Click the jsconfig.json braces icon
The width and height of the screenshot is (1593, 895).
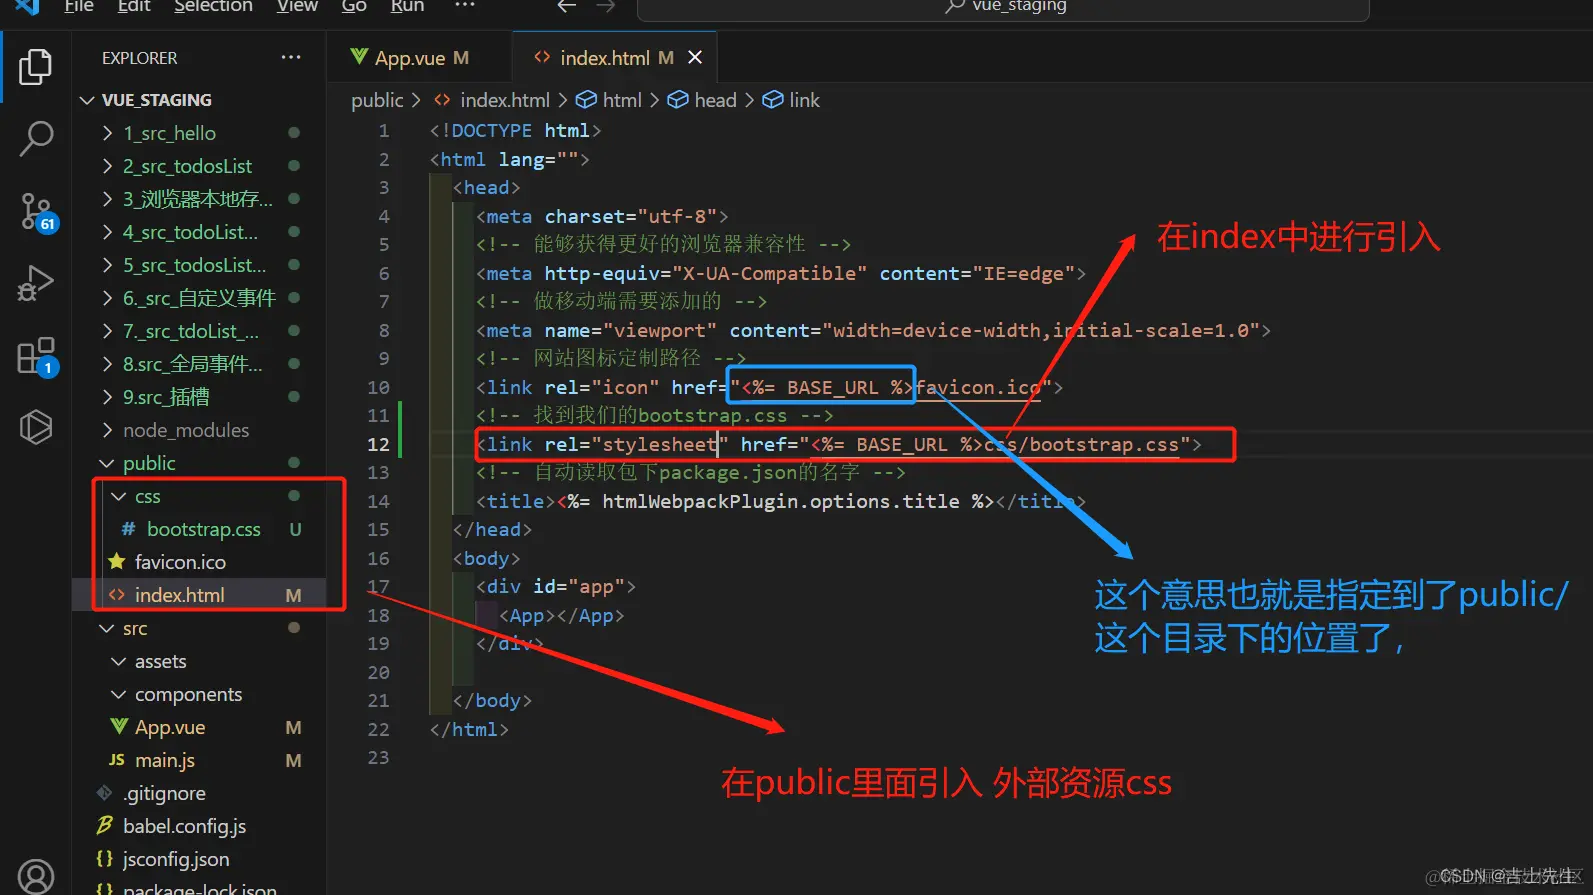[x=104, y=859]
